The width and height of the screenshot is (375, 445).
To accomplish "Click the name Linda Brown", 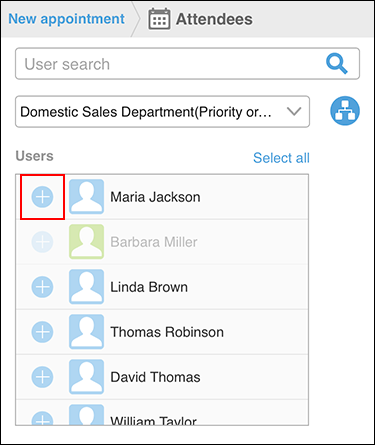I will (x=149, y=287).
